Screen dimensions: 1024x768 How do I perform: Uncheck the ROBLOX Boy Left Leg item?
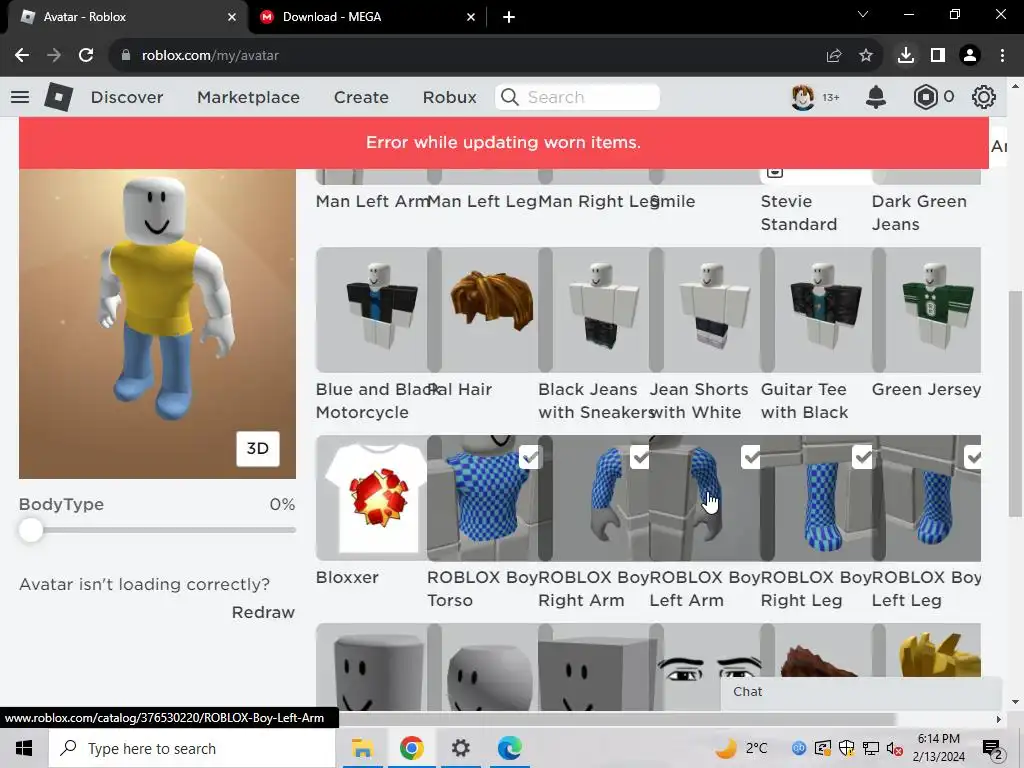(973, 457)
